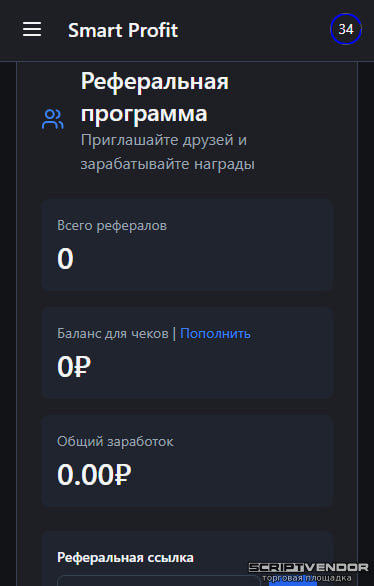
Task: Click the Реферальная ссылка heading
Action: tap(125, 558)
